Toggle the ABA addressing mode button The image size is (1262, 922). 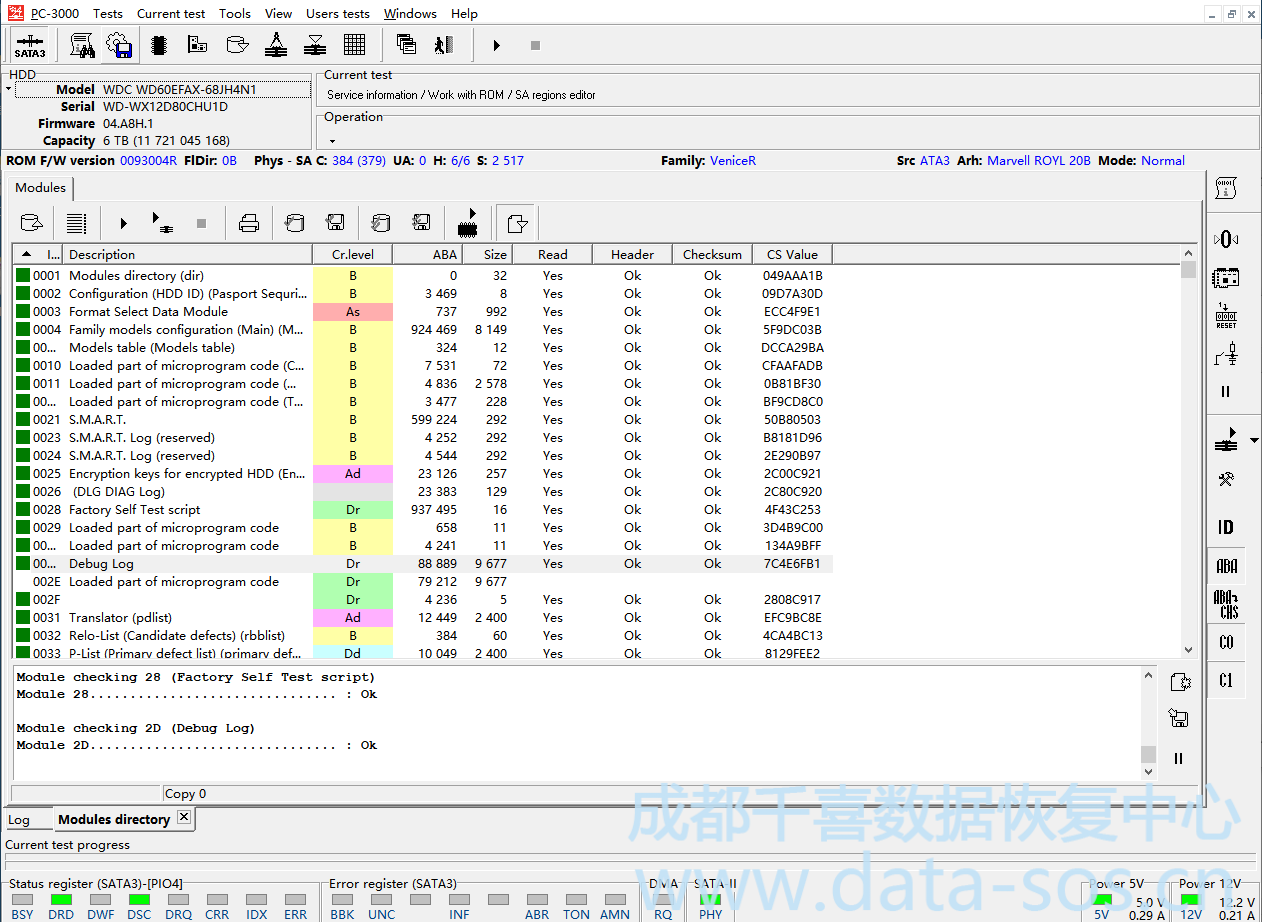tap(1226, 566)
